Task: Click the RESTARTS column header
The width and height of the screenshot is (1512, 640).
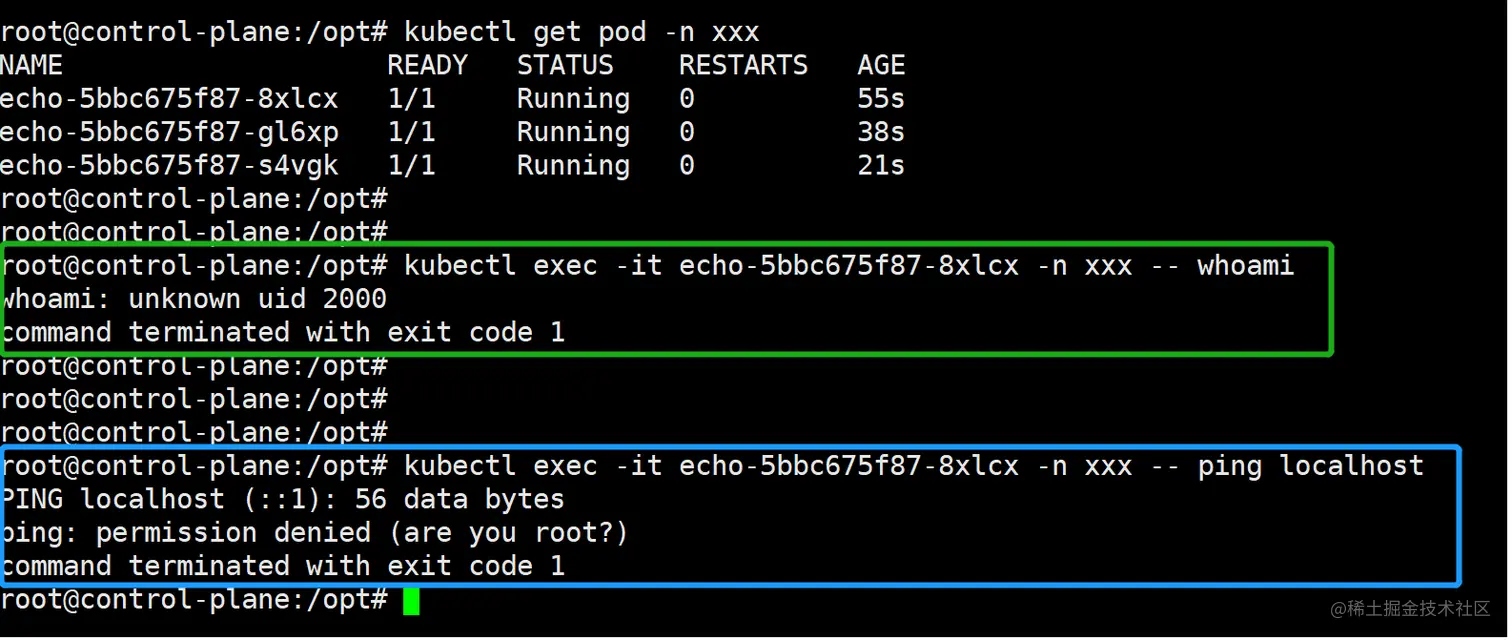Action: [x=743, y=66]
